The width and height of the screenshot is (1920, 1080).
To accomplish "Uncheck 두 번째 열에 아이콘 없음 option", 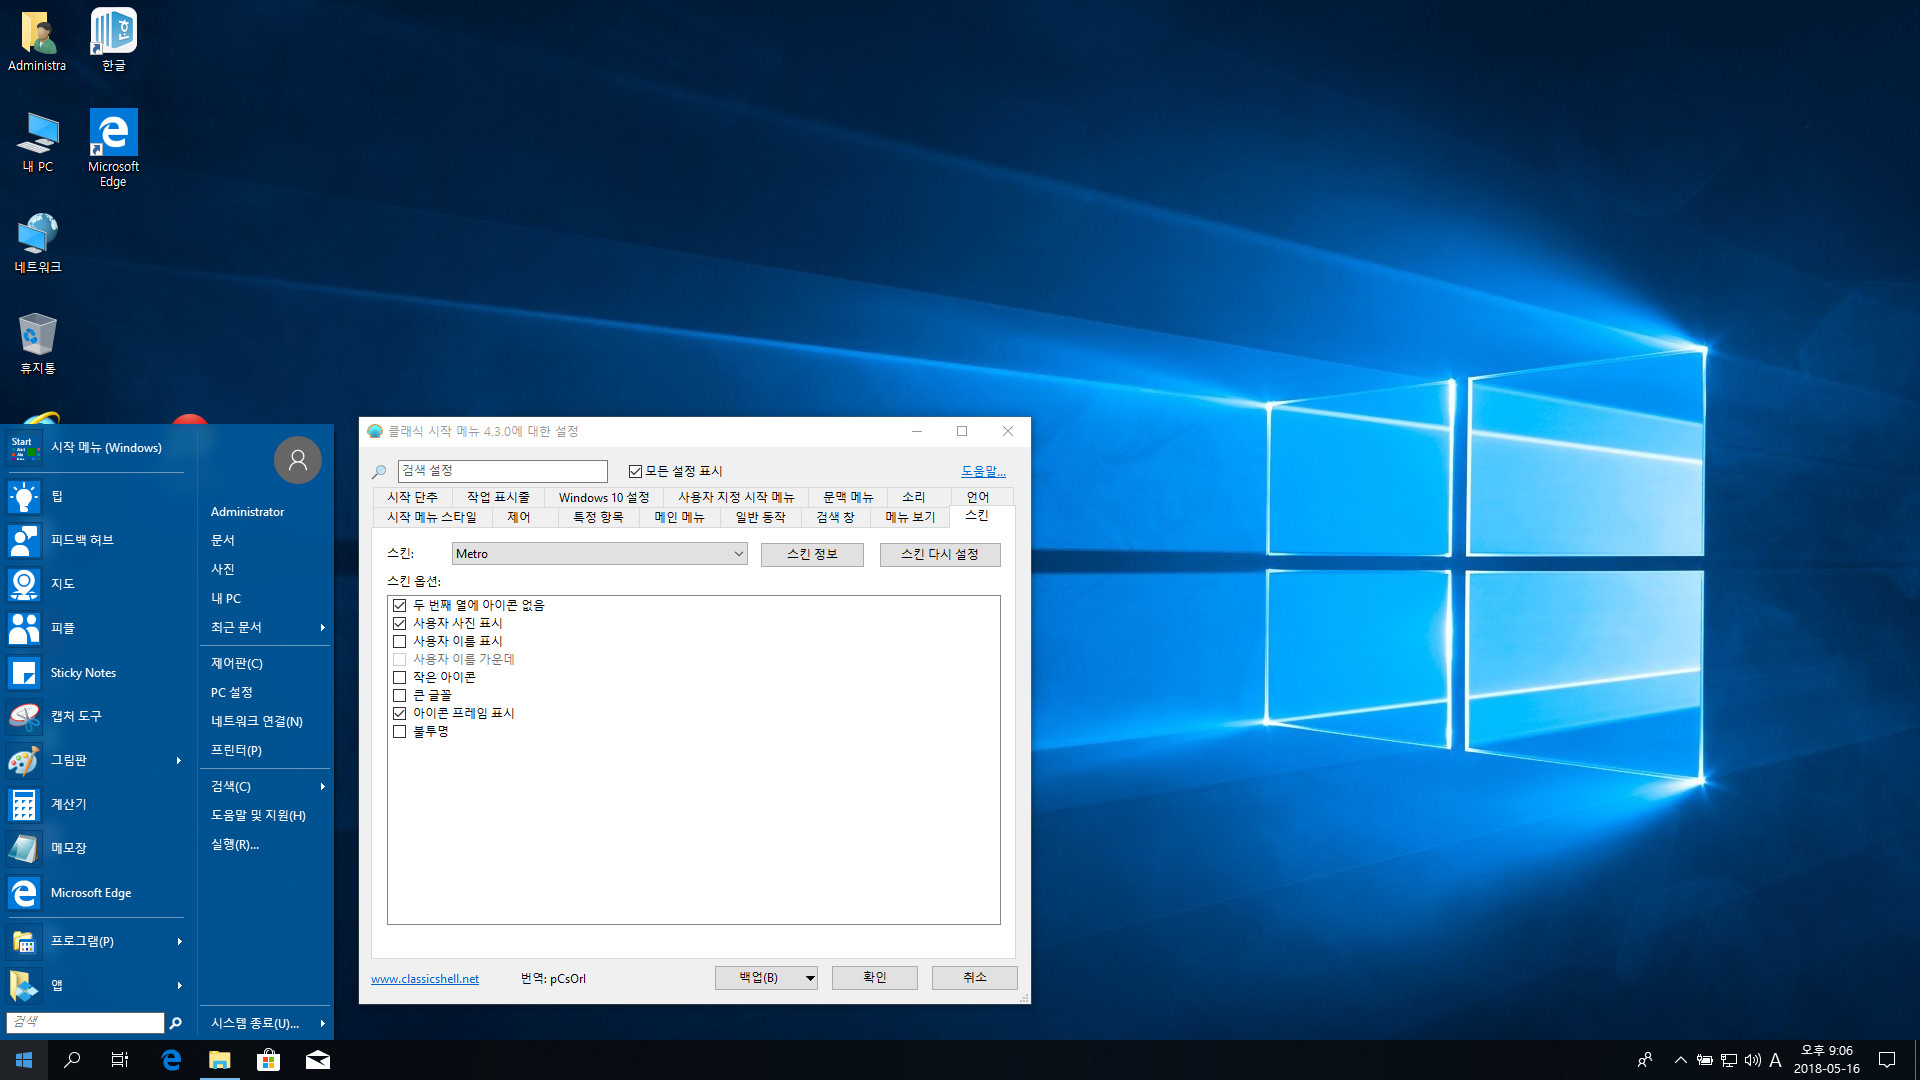I will [x=399, y=605].
